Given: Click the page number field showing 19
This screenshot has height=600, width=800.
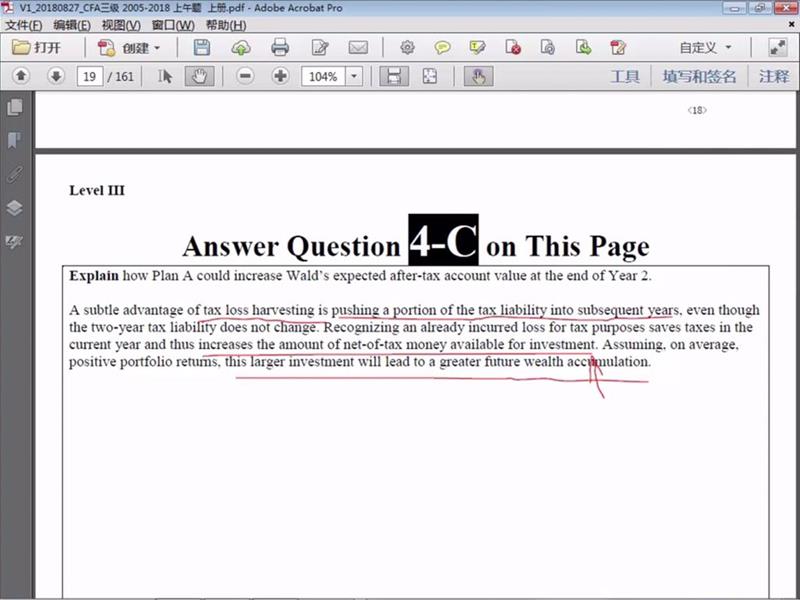Looking at the screenshot, I should click(x=90, y=77).
